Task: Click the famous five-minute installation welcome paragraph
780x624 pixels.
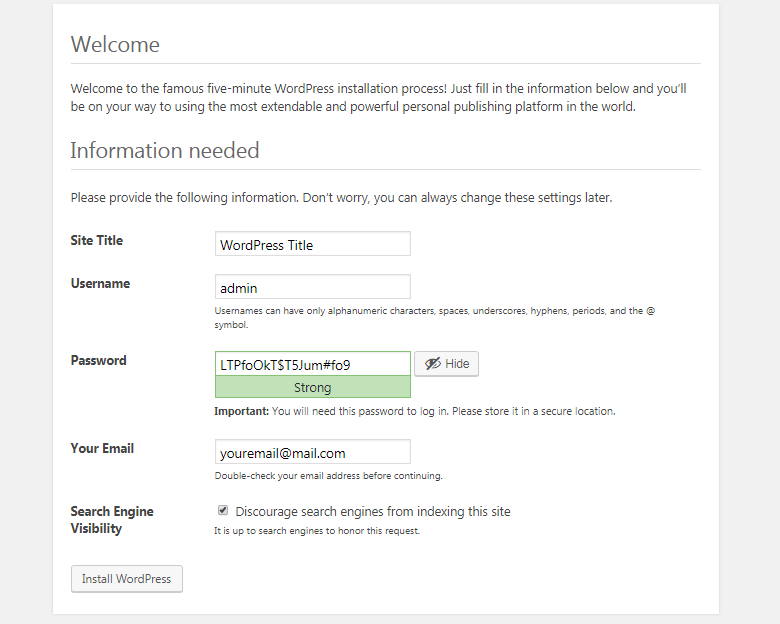Action: pyautogui.click(x=379, y=98)
